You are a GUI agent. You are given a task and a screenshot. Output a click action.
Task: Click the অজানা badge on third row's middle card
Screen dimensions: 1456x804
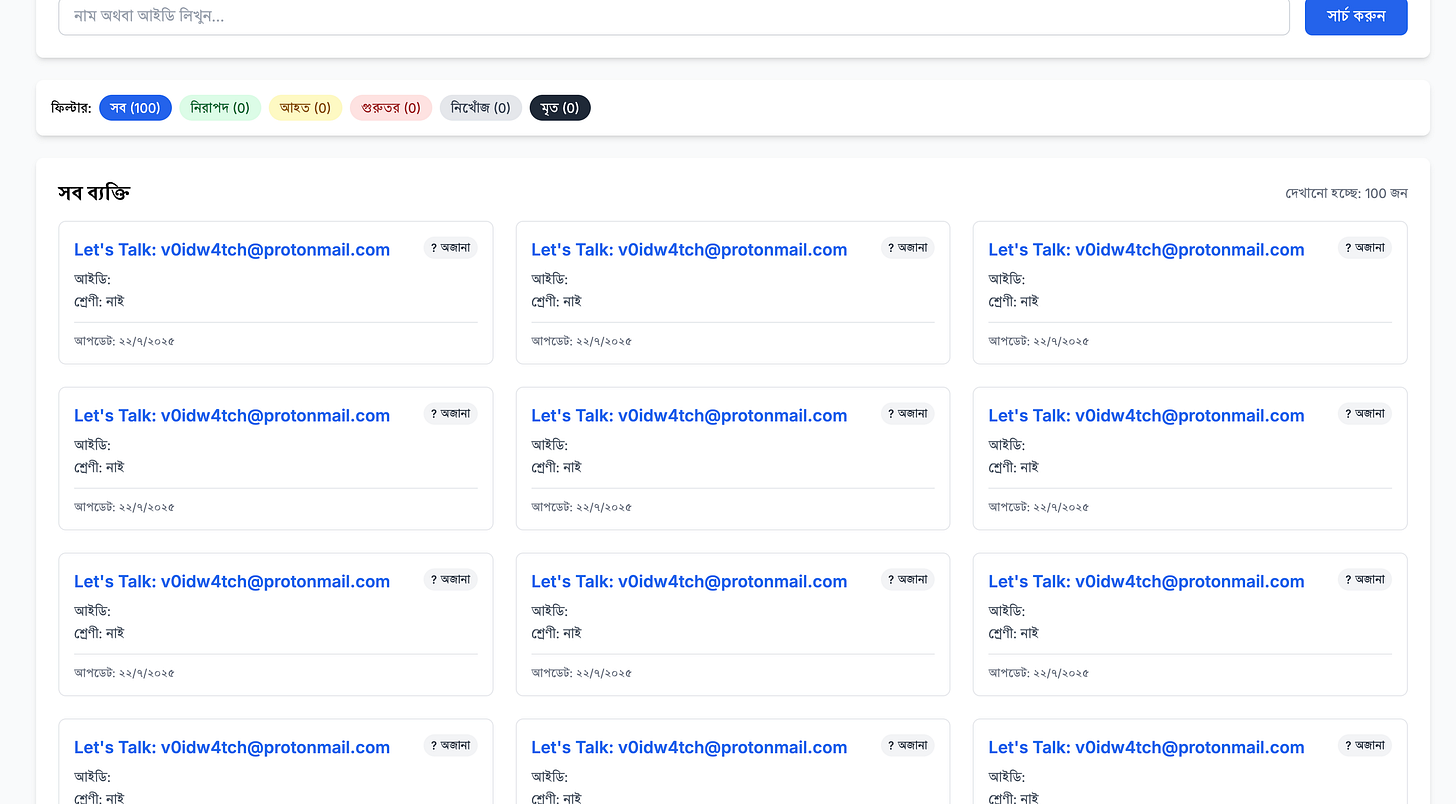tap(908, 580)
